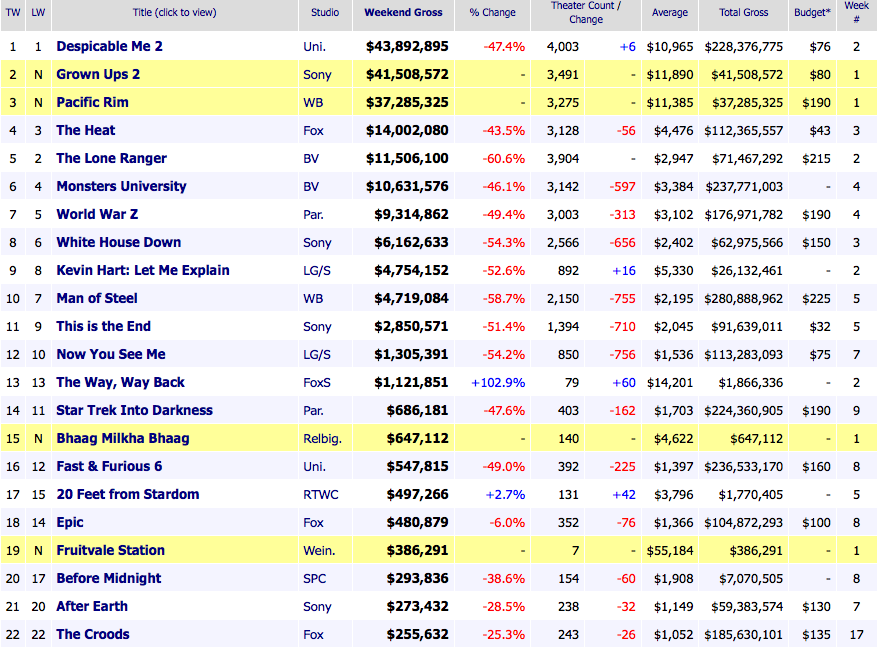This screenshot has width=881, height=654.
Task: Click the +102.9% change value
Action: (x=498, y=383)
